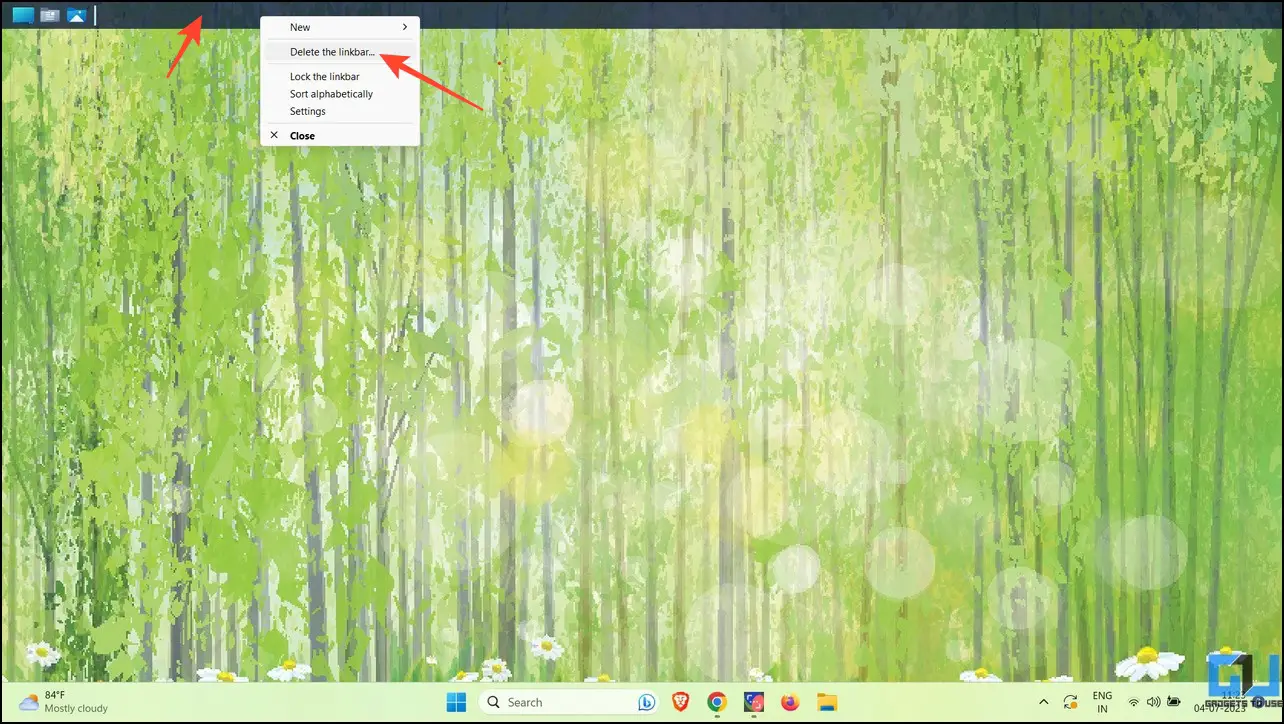This screenshot has width=1284, height=724.
Task: Click the battery status icon
Action: [x=1173, y=702]
